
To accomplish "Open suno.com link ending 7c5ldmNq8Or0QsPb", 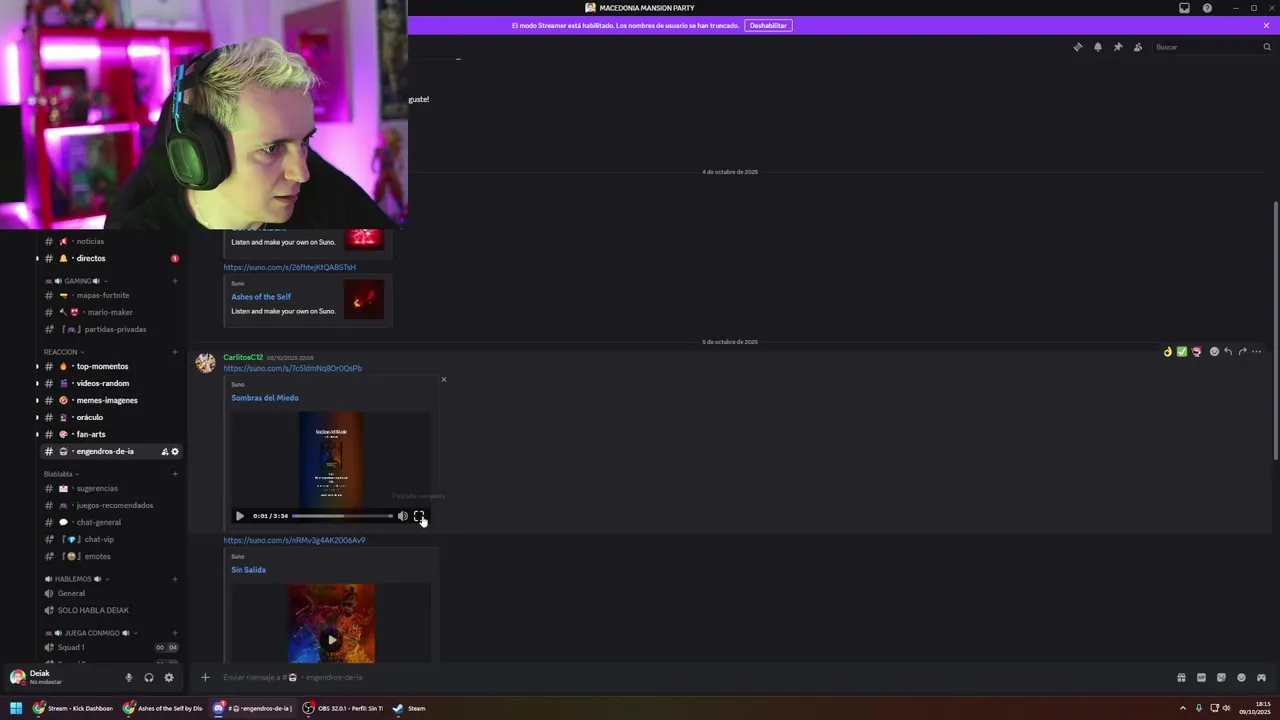I will tap(293, 368).
